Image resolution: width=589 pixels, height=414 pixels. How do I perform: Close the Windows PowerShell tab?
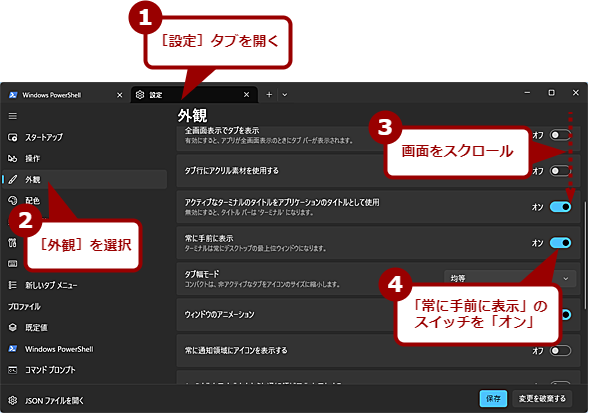(x=119, y=95)
